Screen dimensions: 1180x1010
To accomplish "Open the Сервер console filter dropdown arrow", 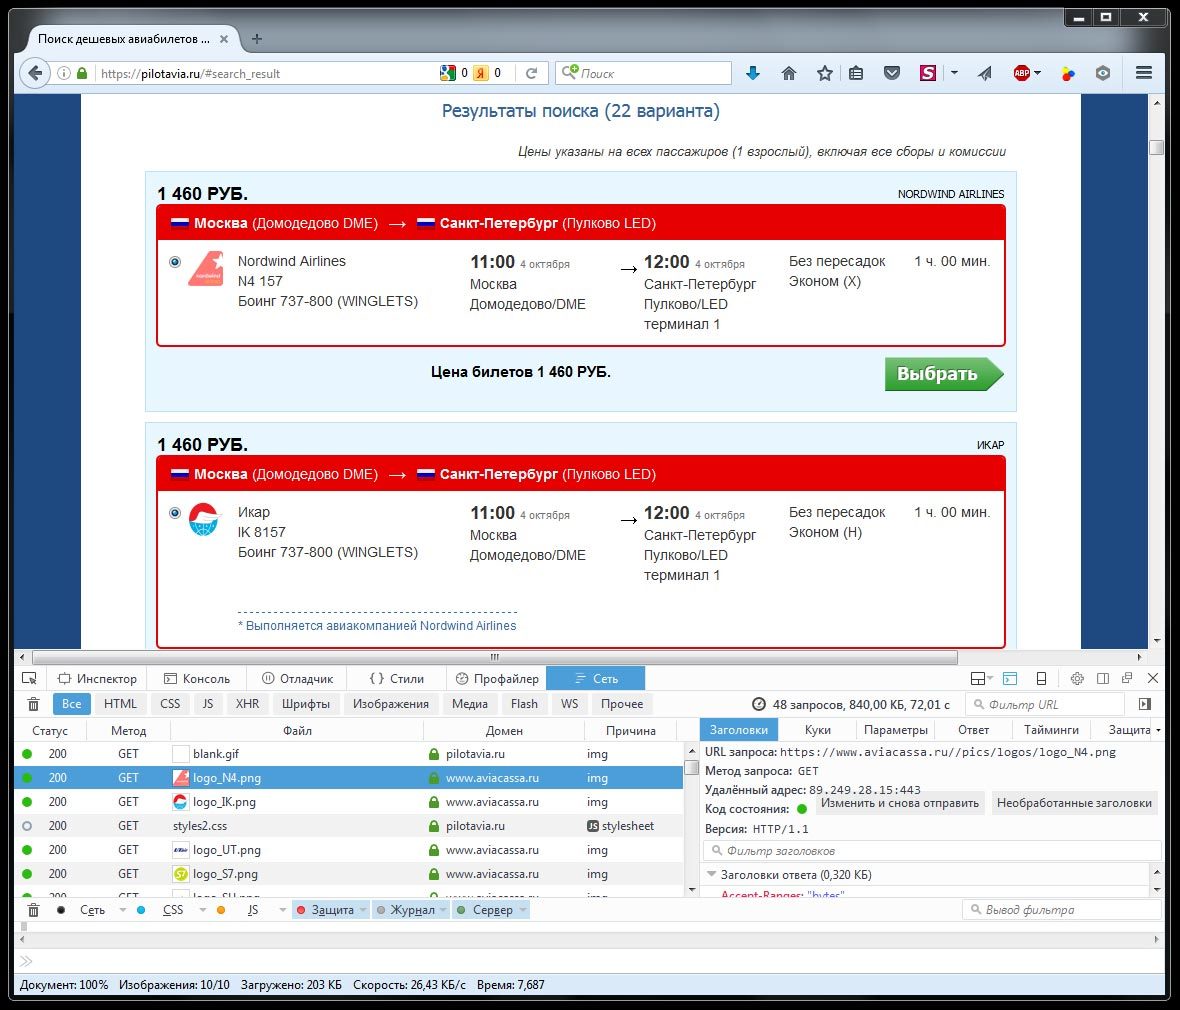I will (x=523, y=910).
